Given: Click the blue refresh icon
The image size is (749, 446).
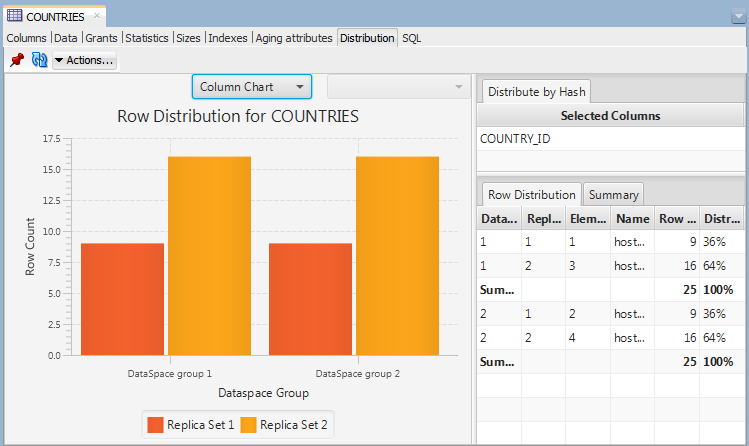Looking at the screenshot, I should click(x=39, y=60).
